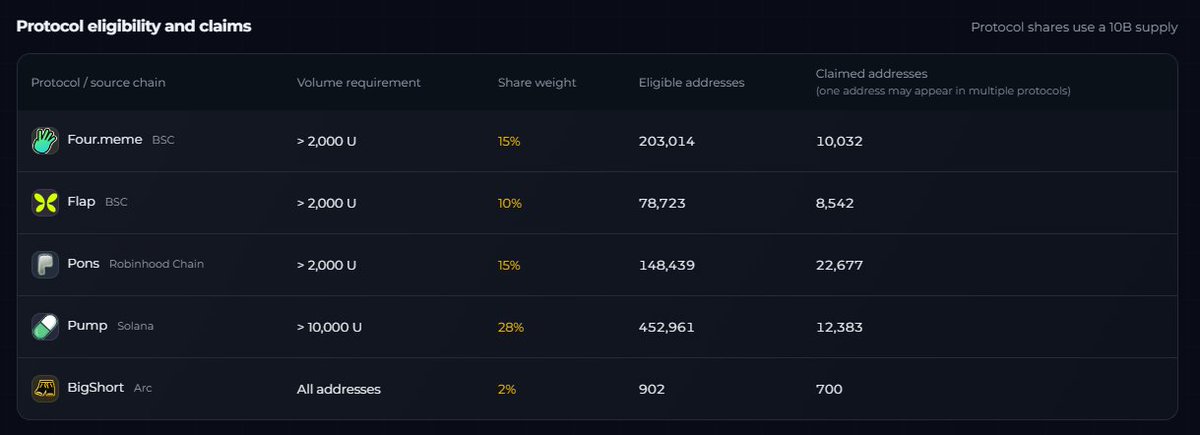Select the Pump protocol name

click(87, 326)
